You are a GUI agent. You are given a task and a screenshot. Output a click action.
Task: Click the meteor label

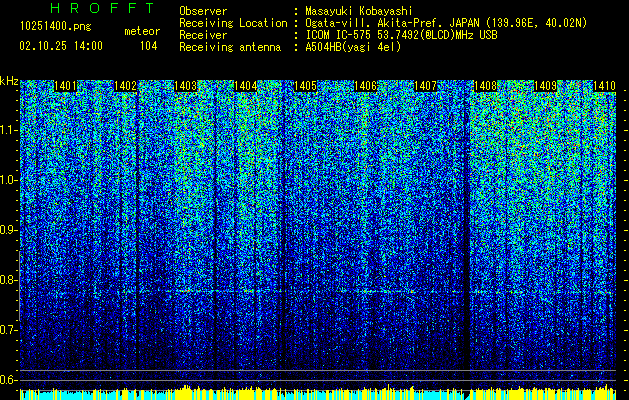coord(142,31)
